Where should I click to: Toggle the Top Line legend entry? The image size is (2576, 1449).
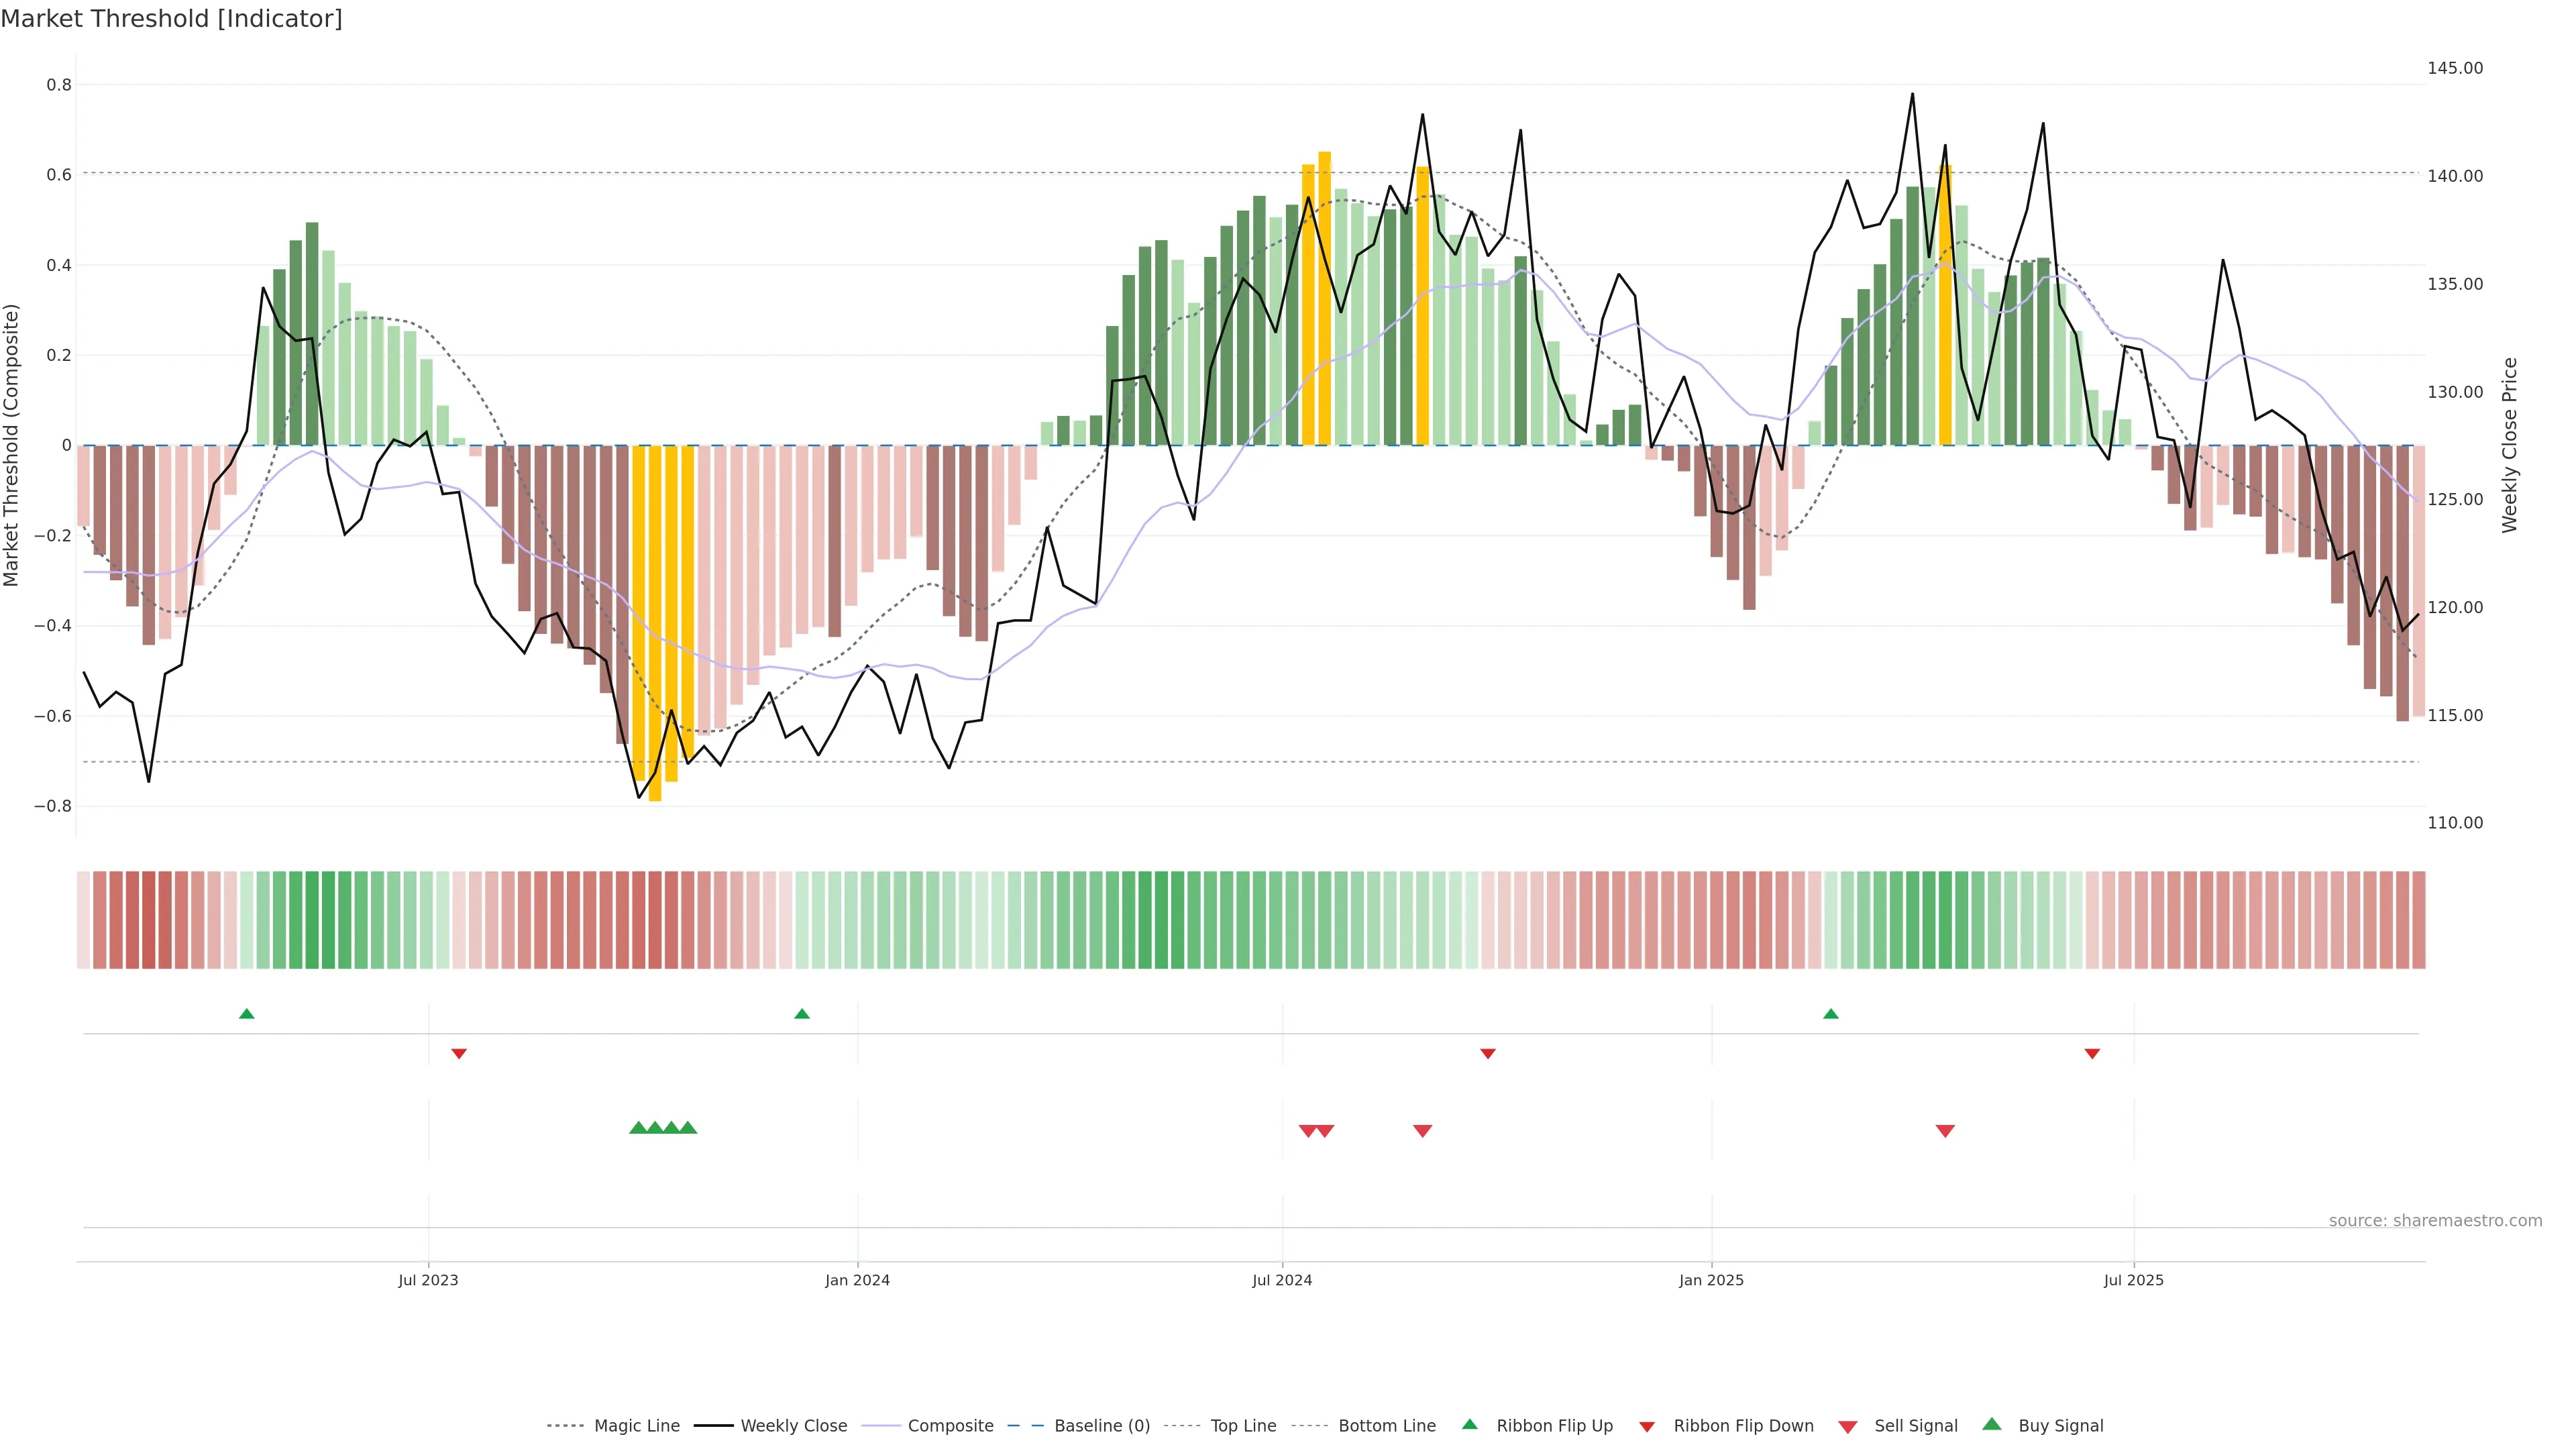point(1243,1426)
